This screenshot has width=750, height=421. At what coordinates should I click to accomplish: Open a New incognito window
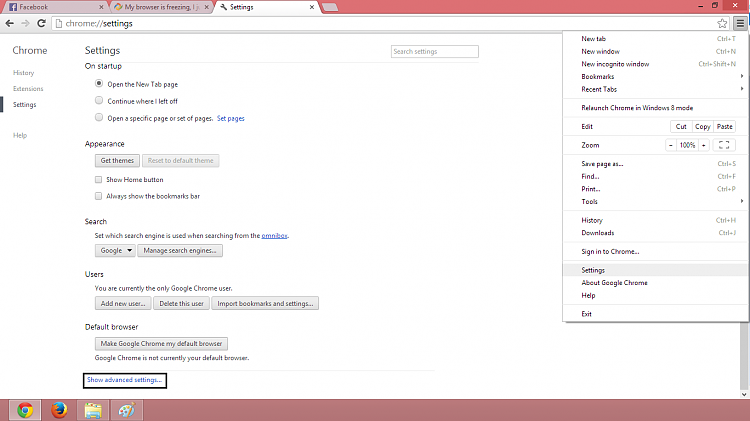pyautogui.click(x=656, y=64)
